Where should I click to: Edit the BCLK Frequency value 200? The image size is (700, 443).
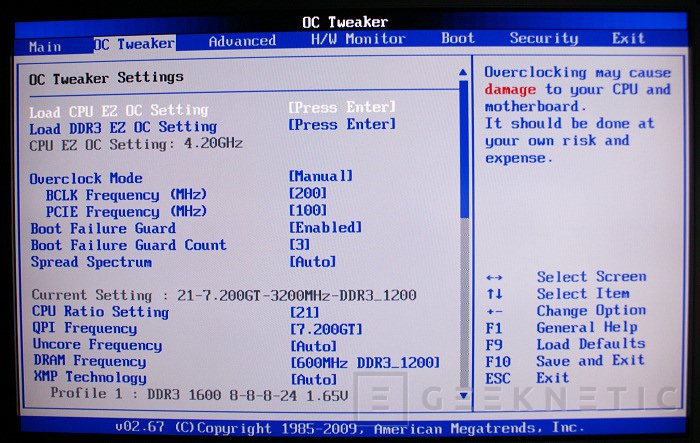click(x=308, y=193)
